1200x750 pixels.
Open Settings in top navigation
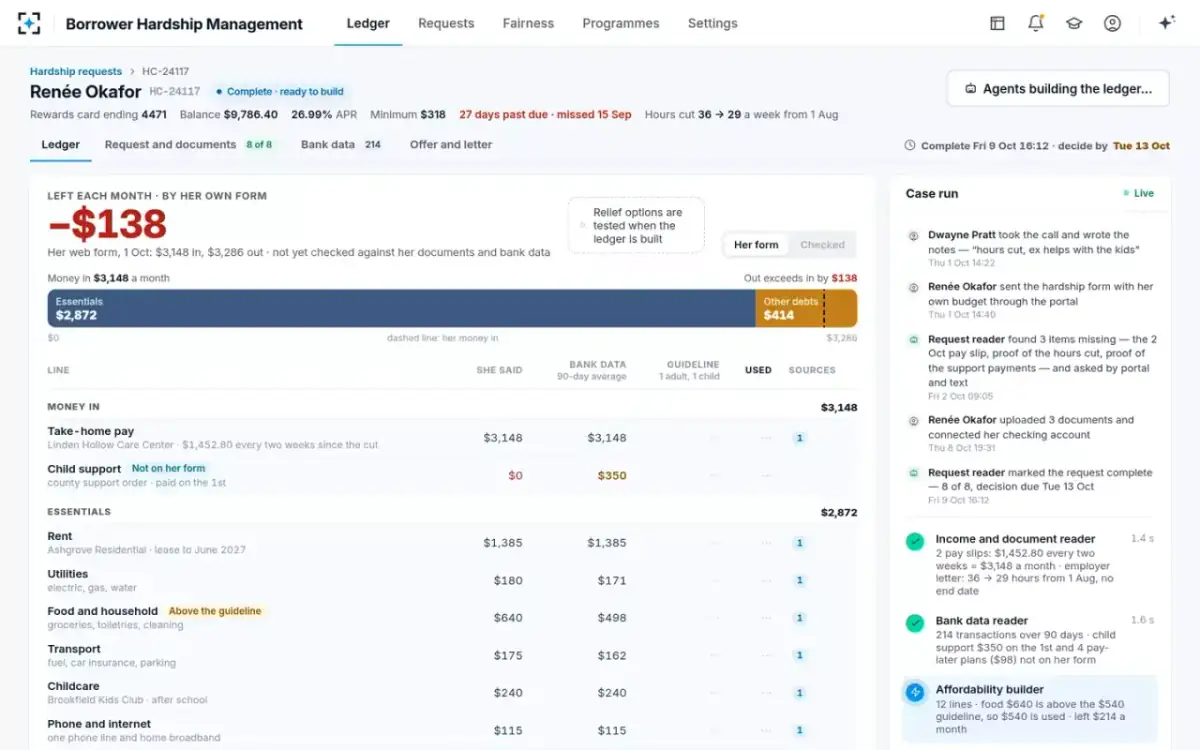(713, 23)
